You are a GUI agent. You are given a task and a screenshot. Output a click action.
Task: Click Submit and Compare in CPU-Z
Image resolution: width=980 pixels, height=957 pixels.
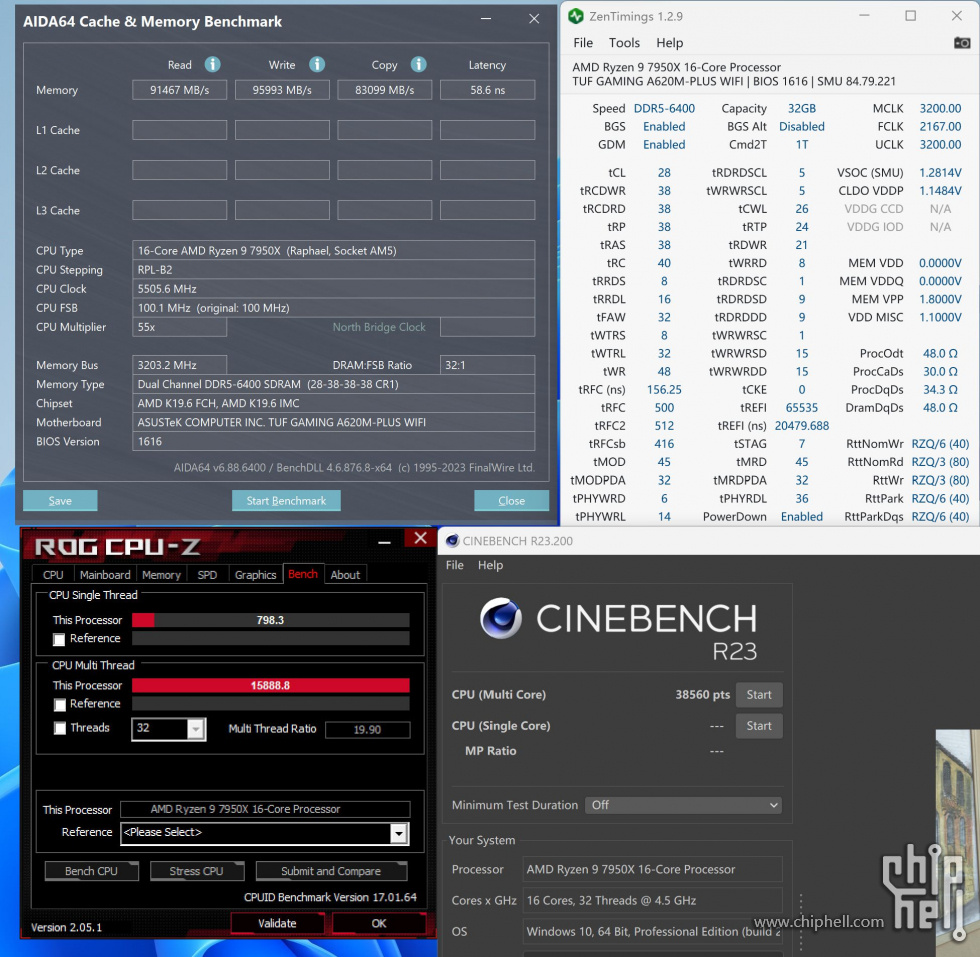click(331, 871)
